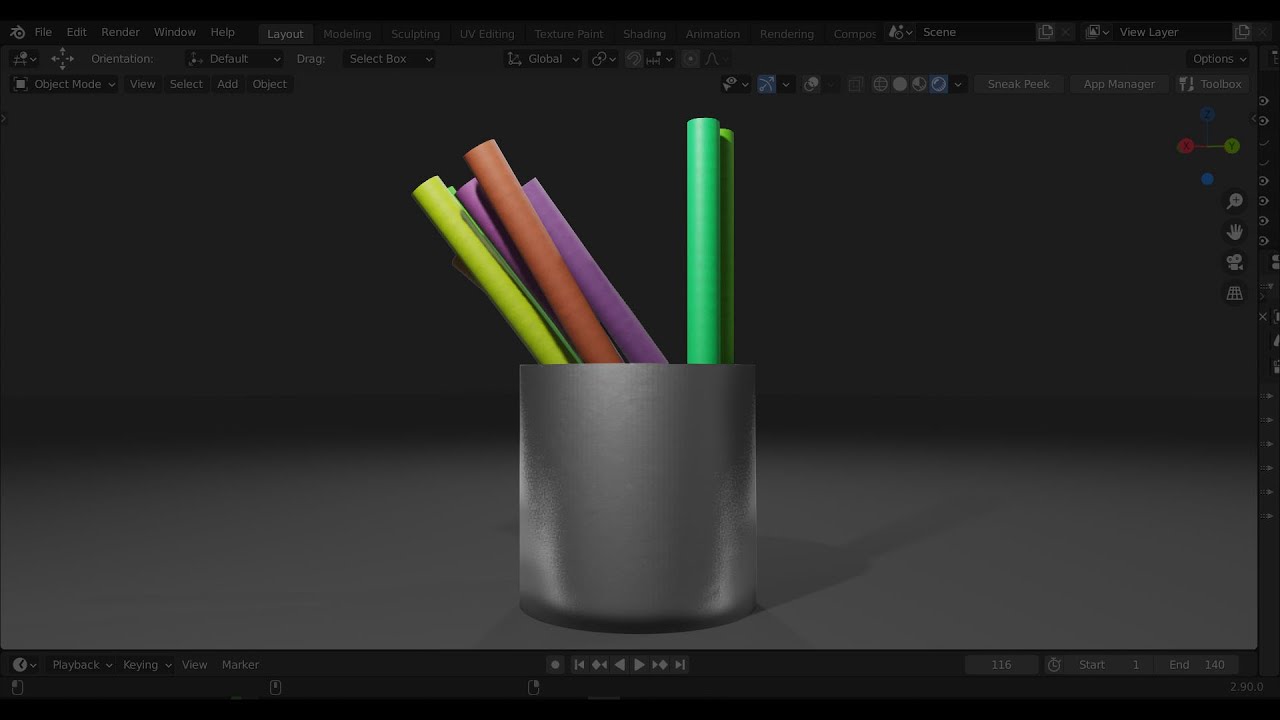
Task: Click the green Y axis gizmo
Action: pyautogui.click(x=1232, y=146)
